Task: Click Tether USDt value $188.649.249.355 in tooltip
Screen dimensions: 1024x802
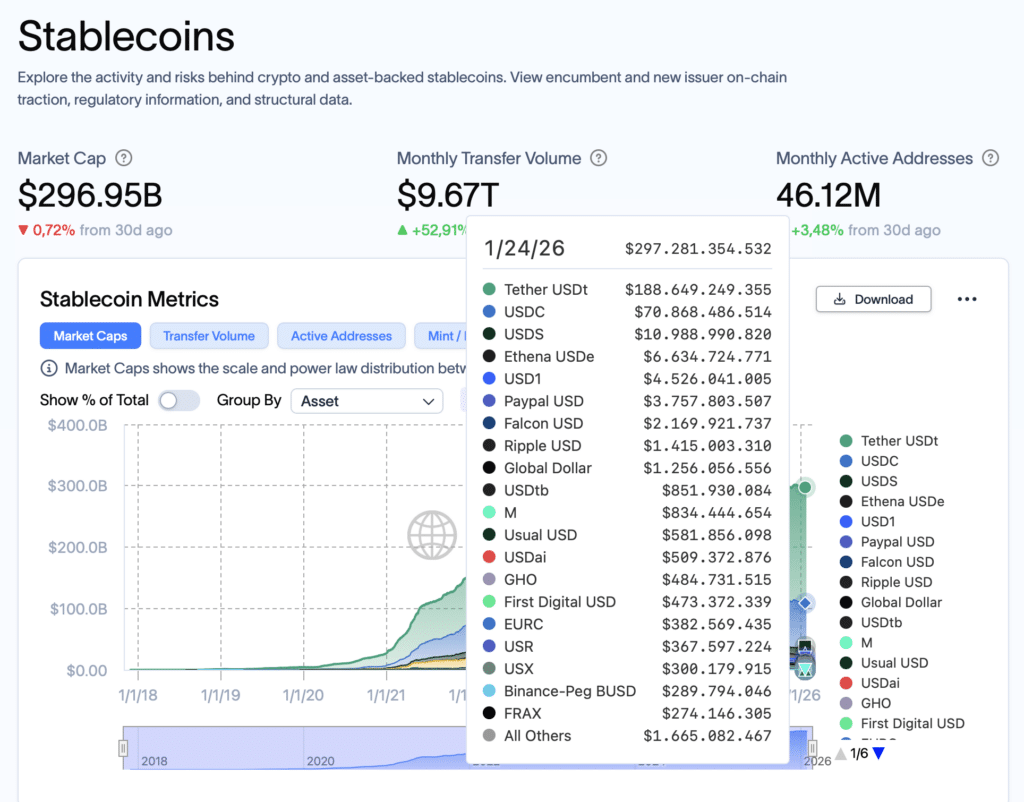Action: [698, 289]
